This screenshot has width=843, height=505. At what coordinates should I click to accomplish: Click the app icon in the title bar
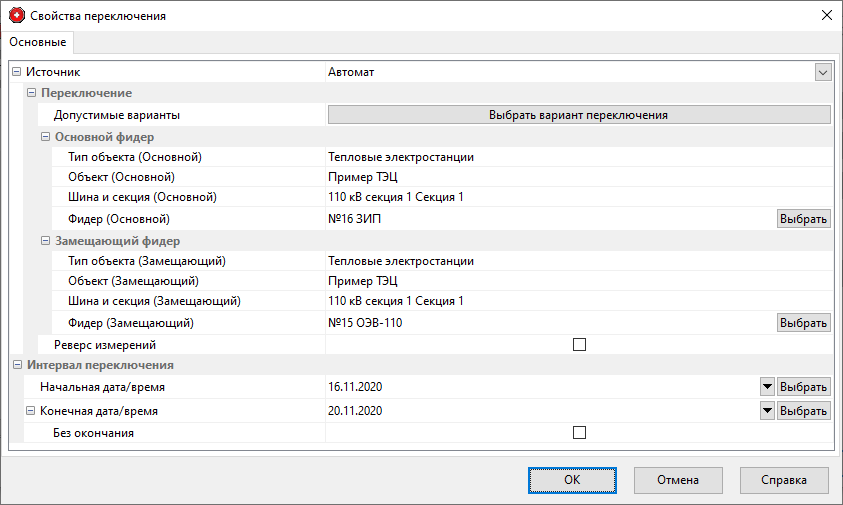[x=16, y=16]
